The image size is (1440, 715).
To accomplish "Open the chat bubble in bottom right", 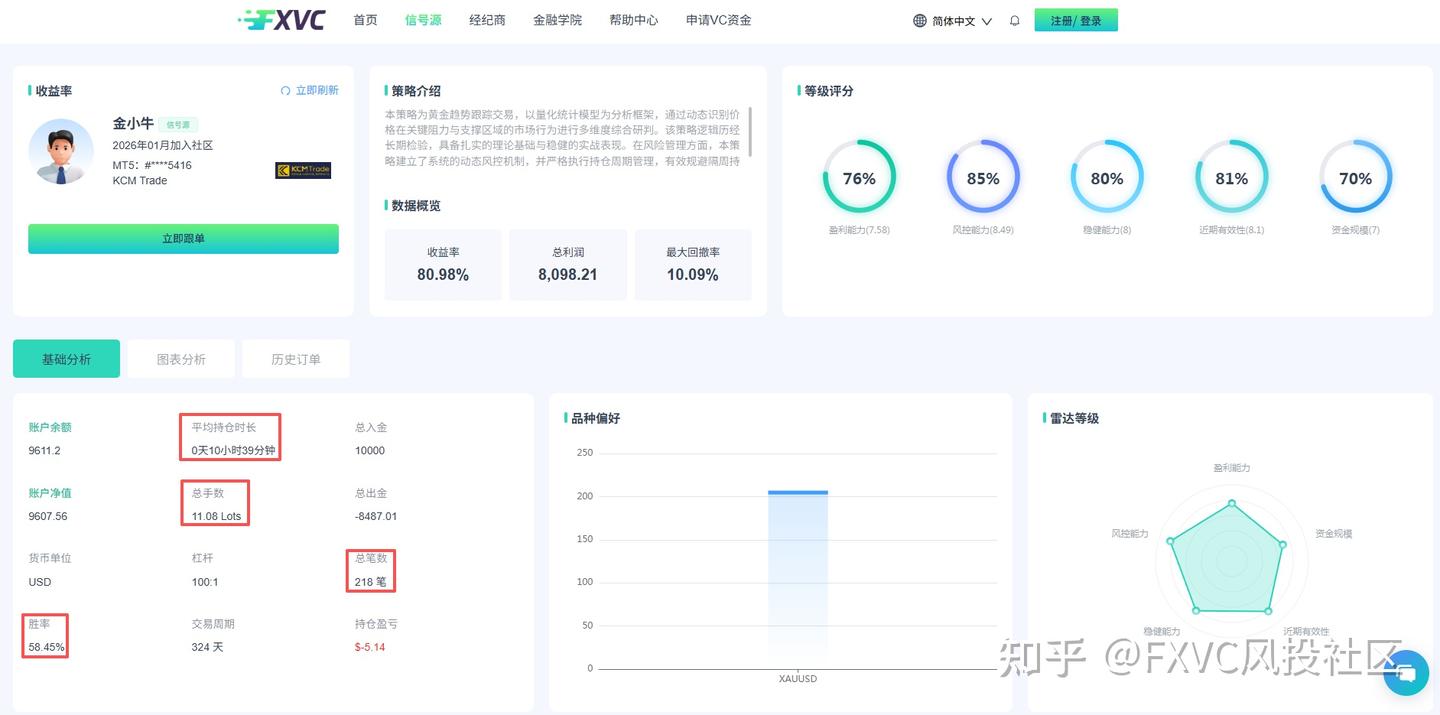I will (x=1406, y=673).
